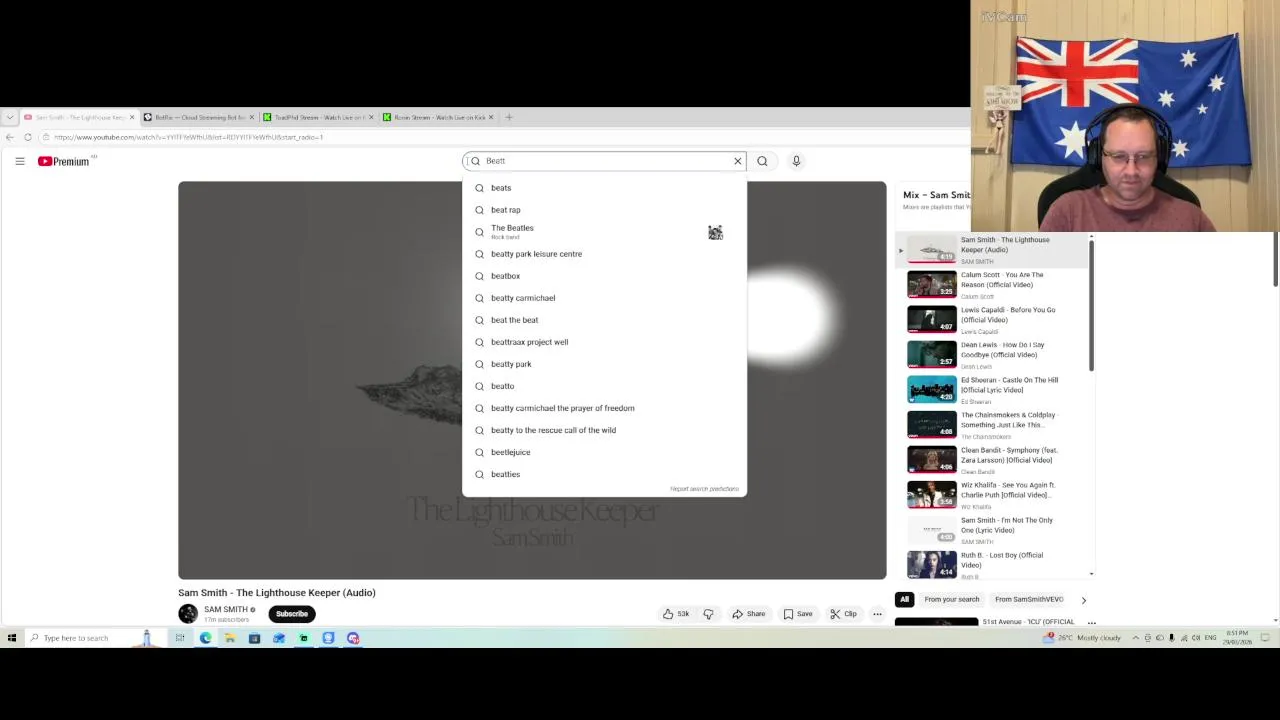Expand the browser tab search dropdown arrow

10,118
